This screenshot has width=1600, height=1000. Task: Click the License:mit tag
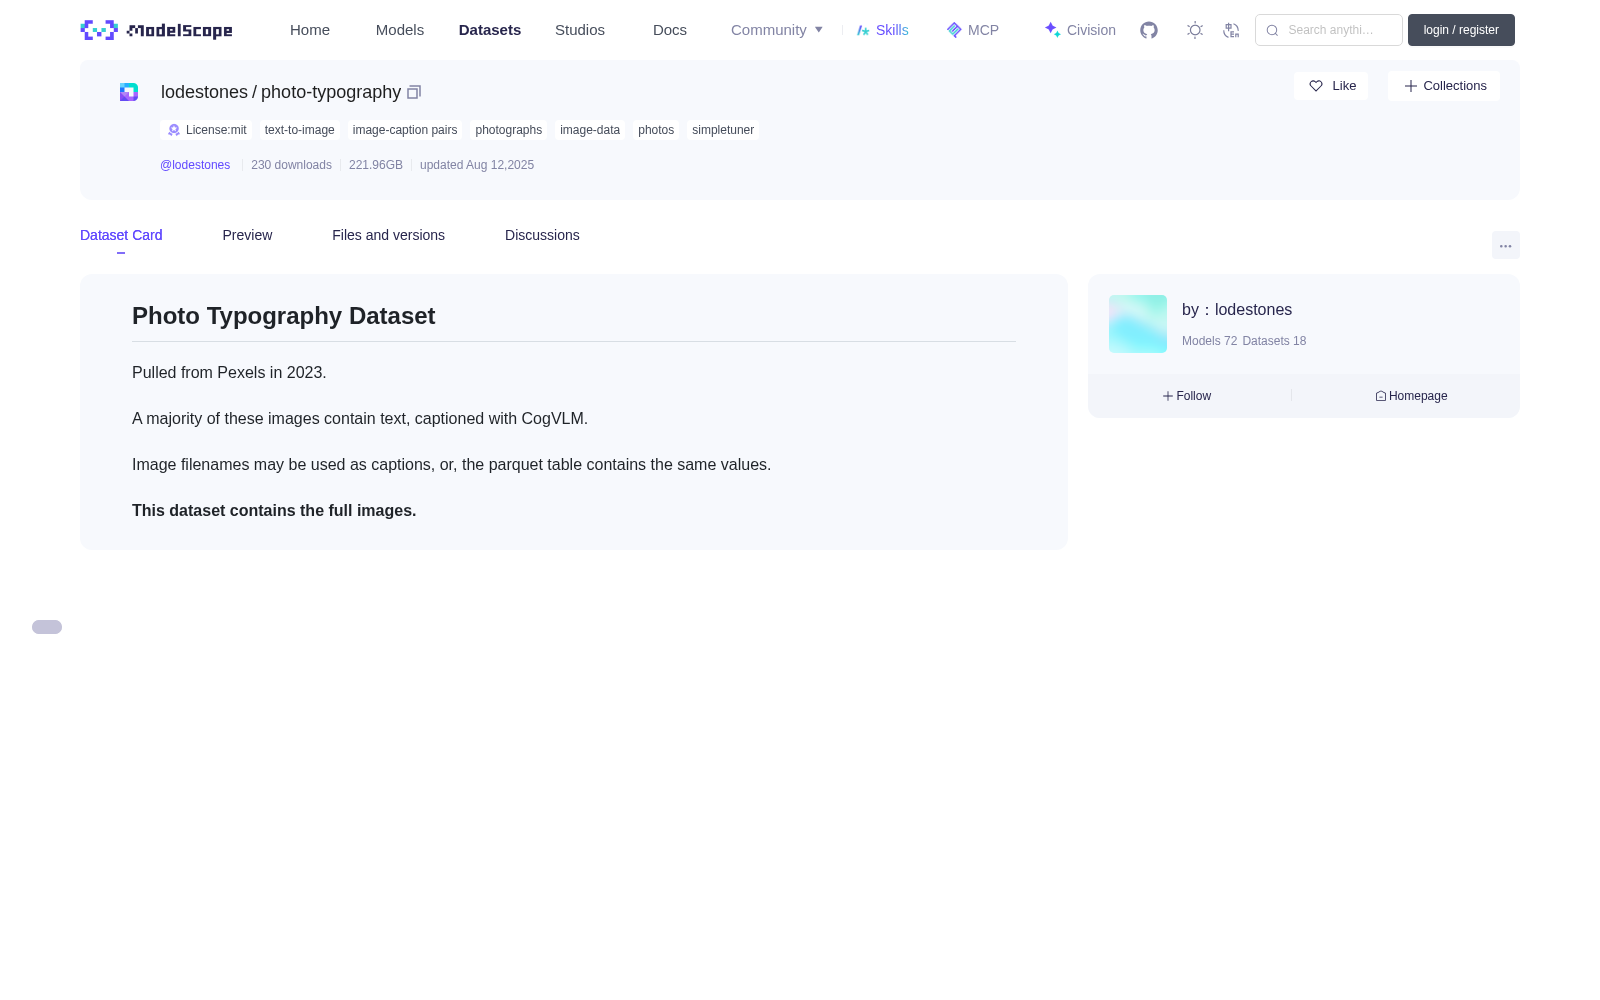pyautogui.click(x=206, y=130)
